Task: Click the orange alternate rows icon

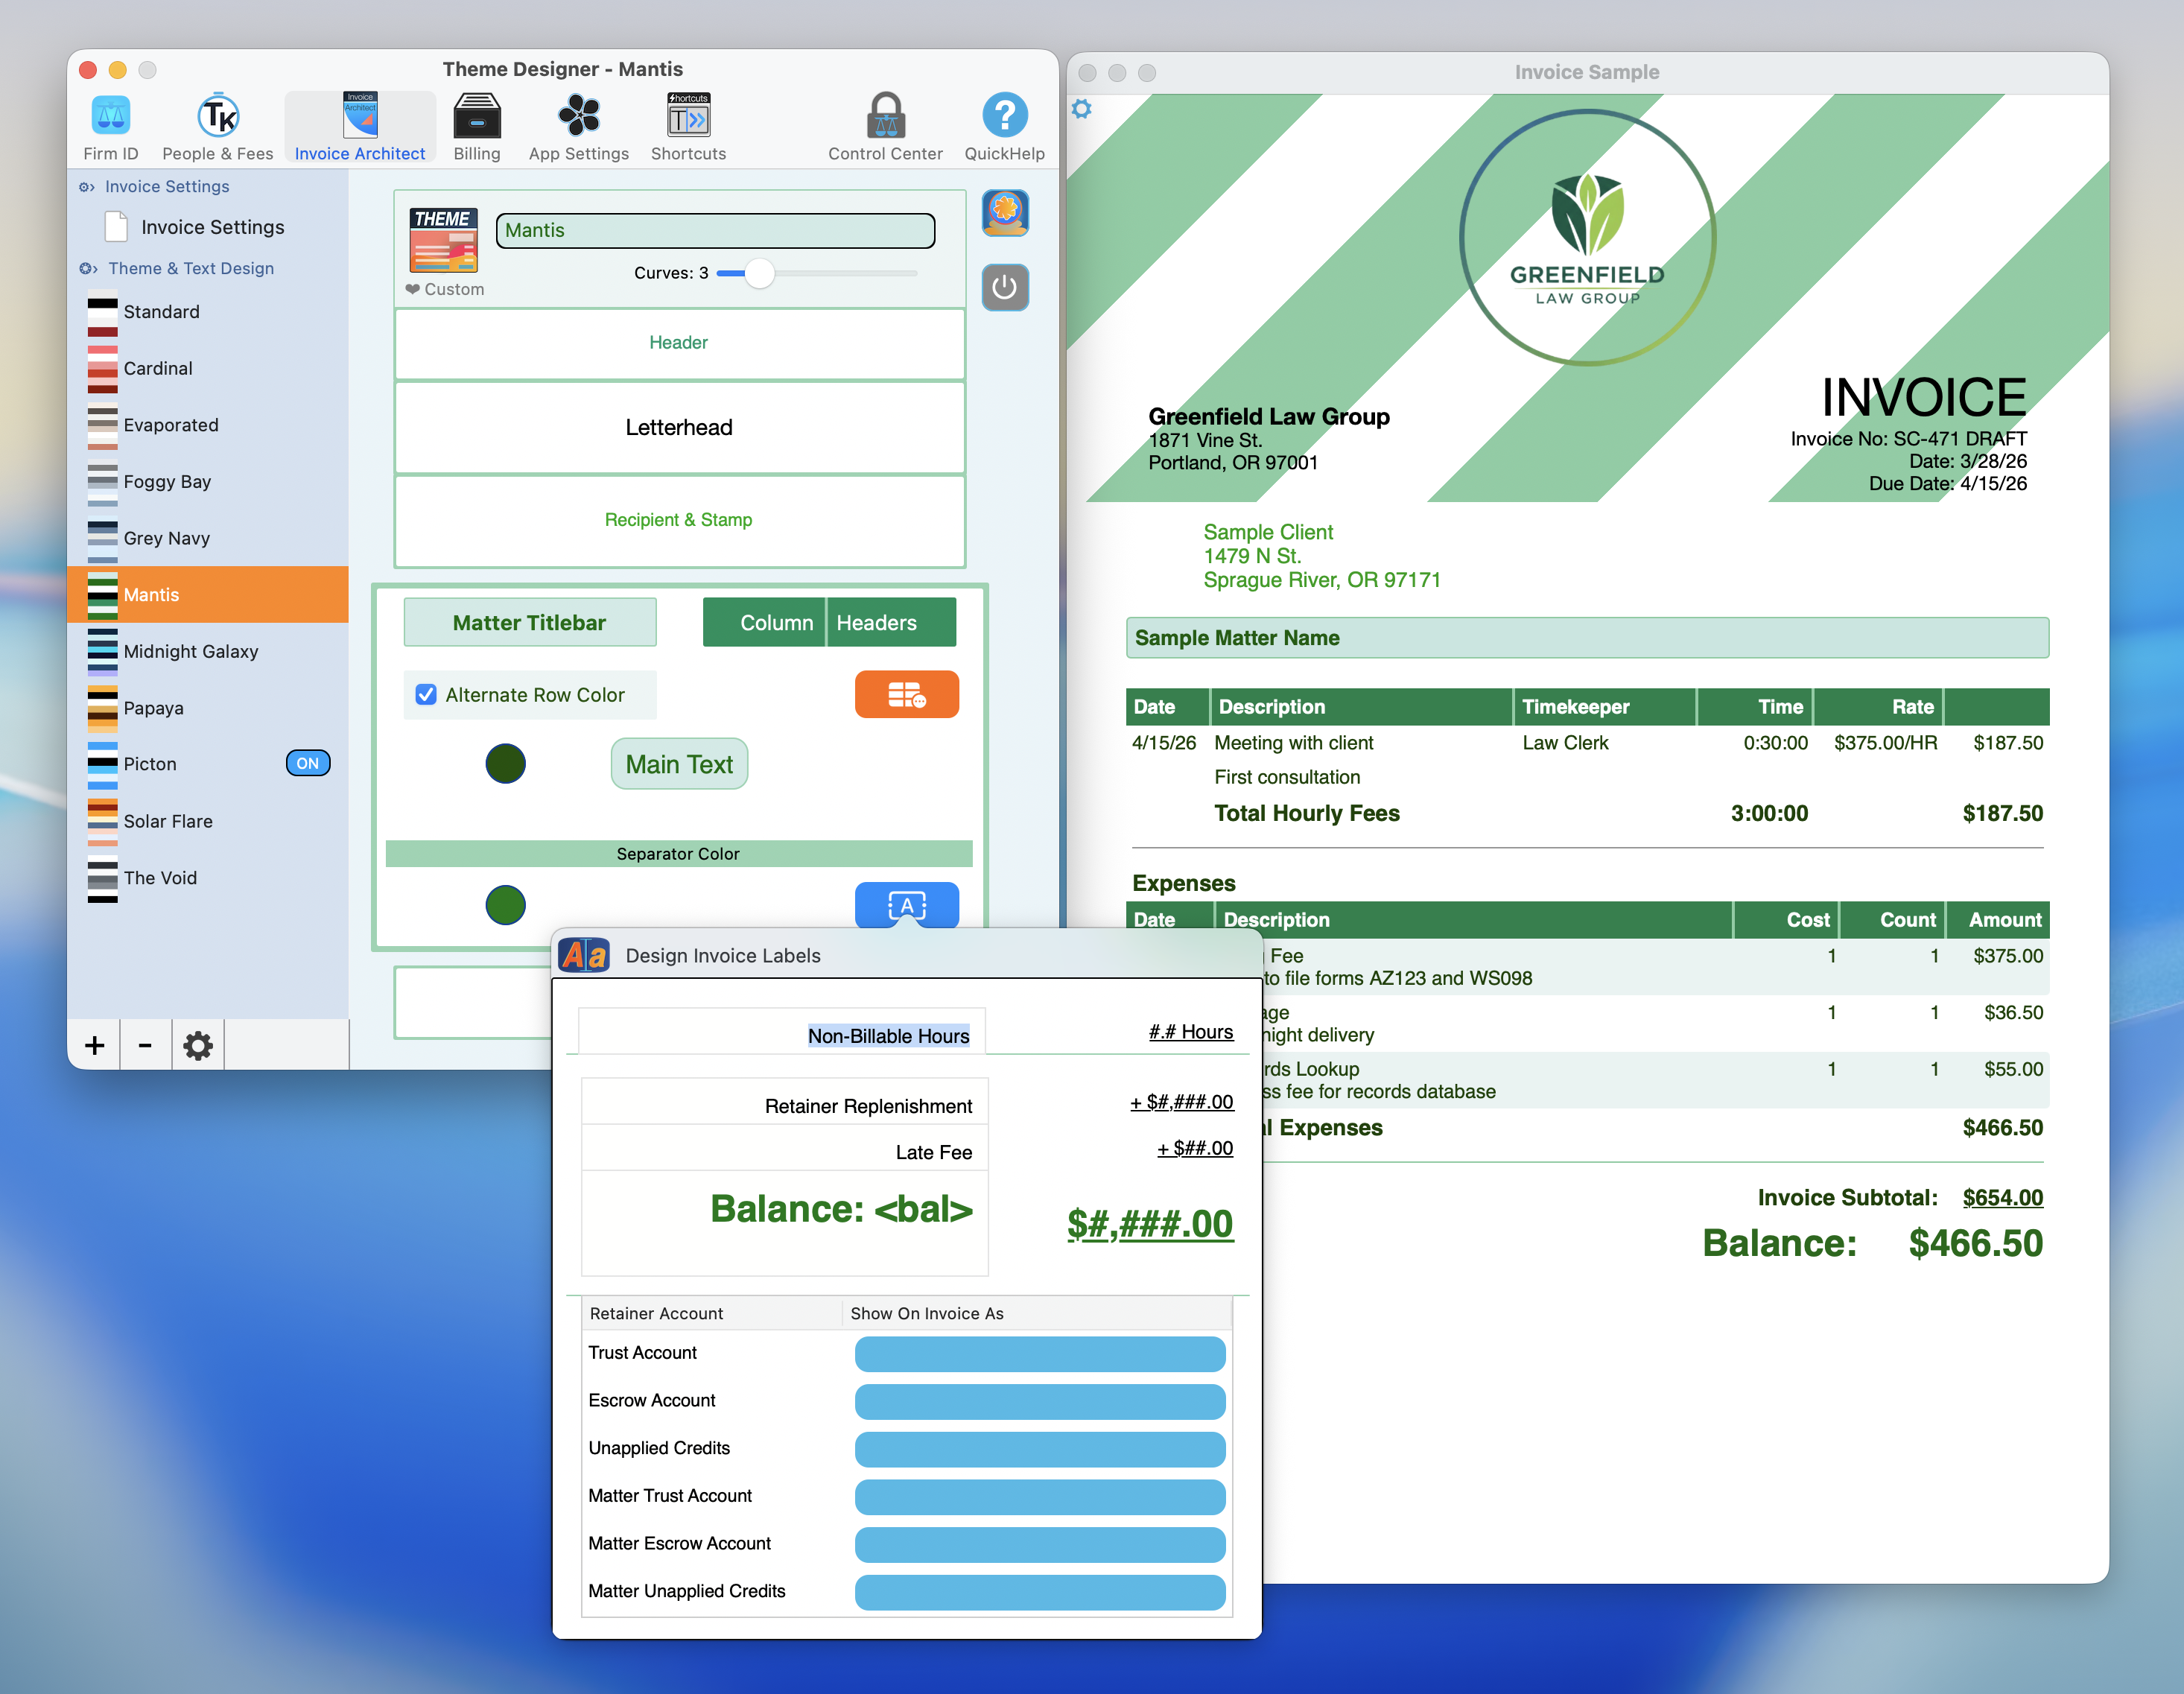Action: point(906,693)
